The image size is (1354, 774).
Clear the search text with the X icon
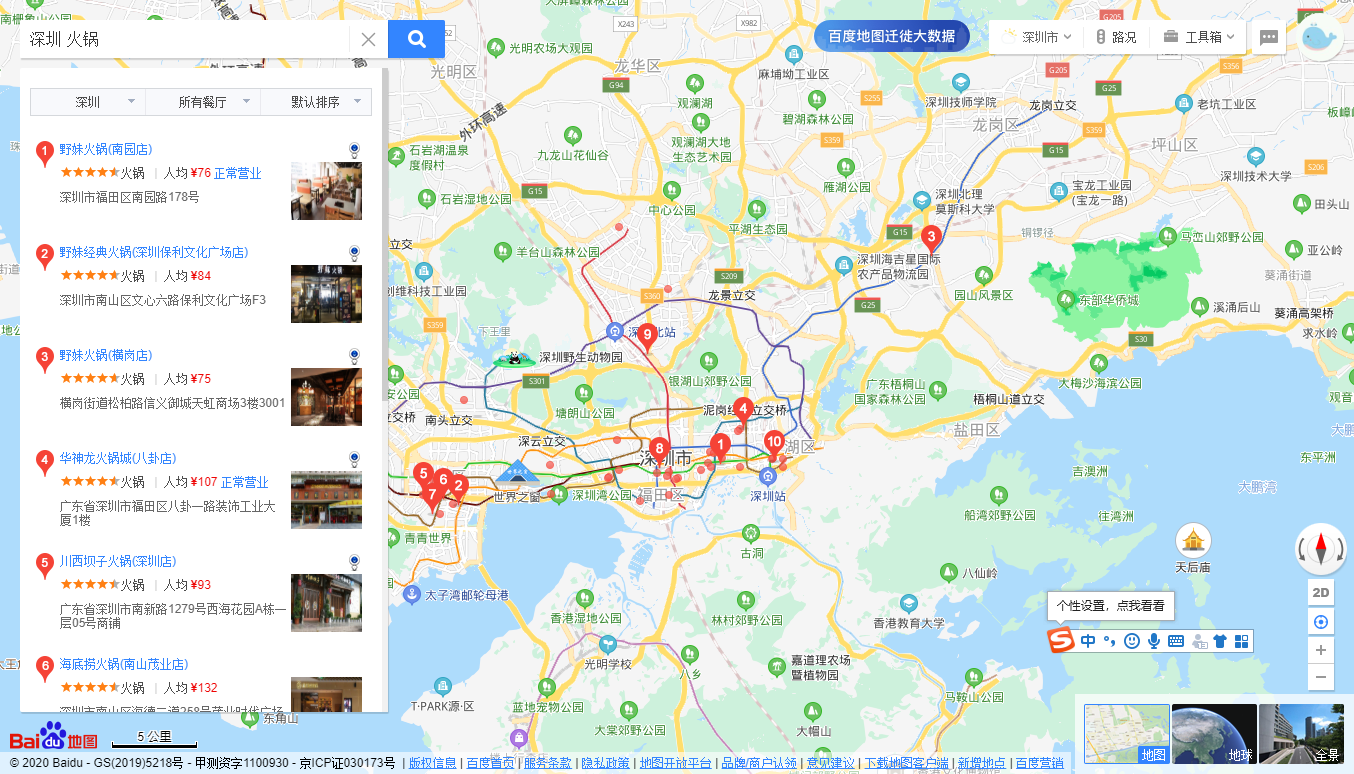pyautogui.click(x=368, y=39)
